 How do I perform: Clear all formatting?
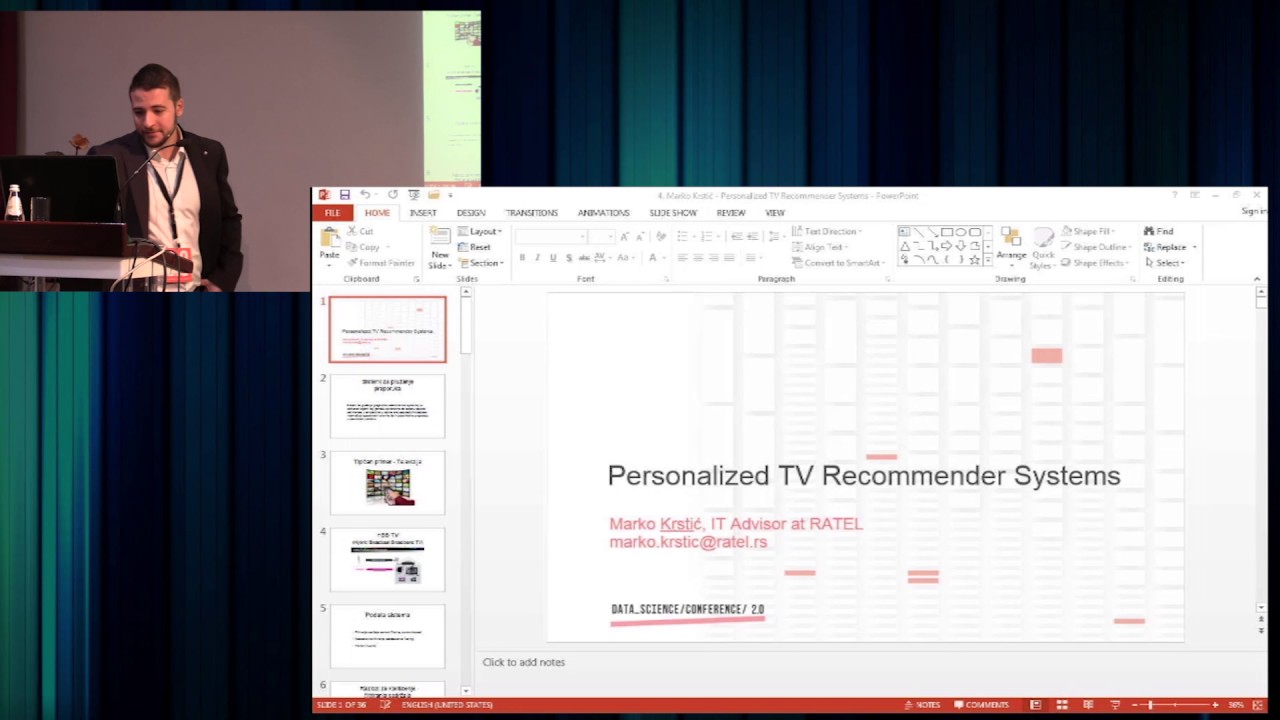660,237
